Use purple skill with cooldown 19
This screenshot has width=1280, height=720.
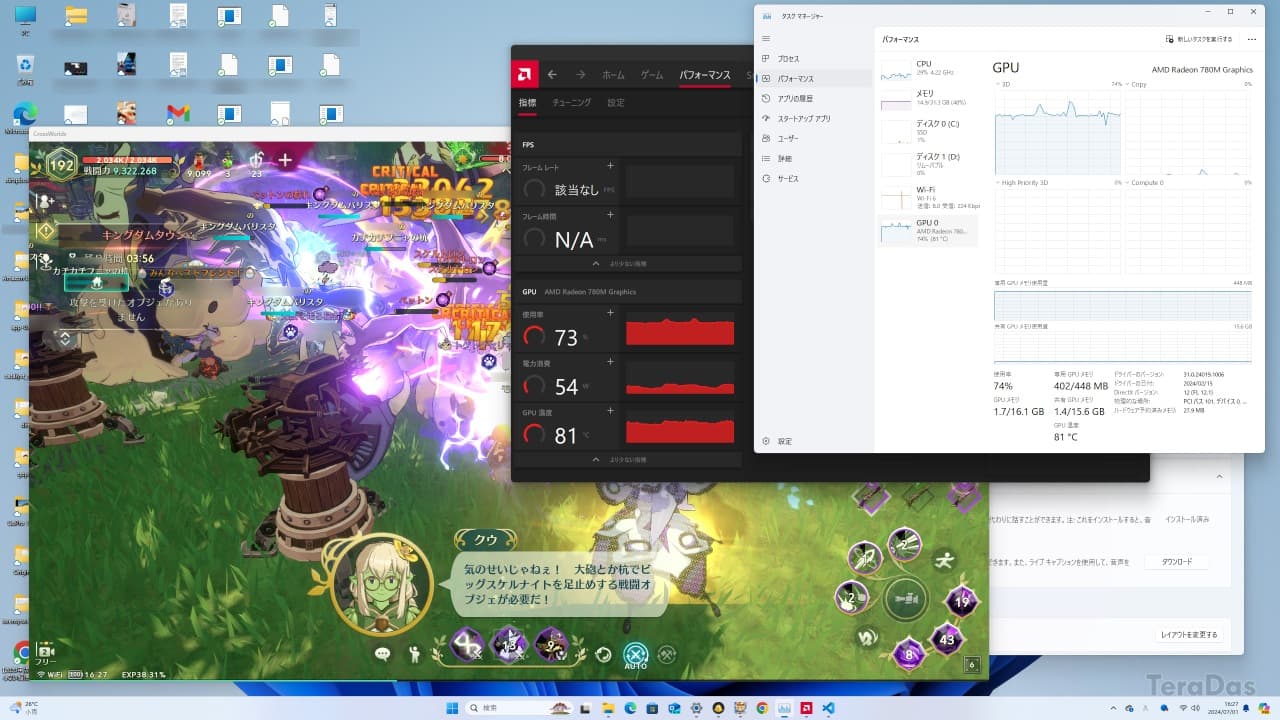click(962, 602)
